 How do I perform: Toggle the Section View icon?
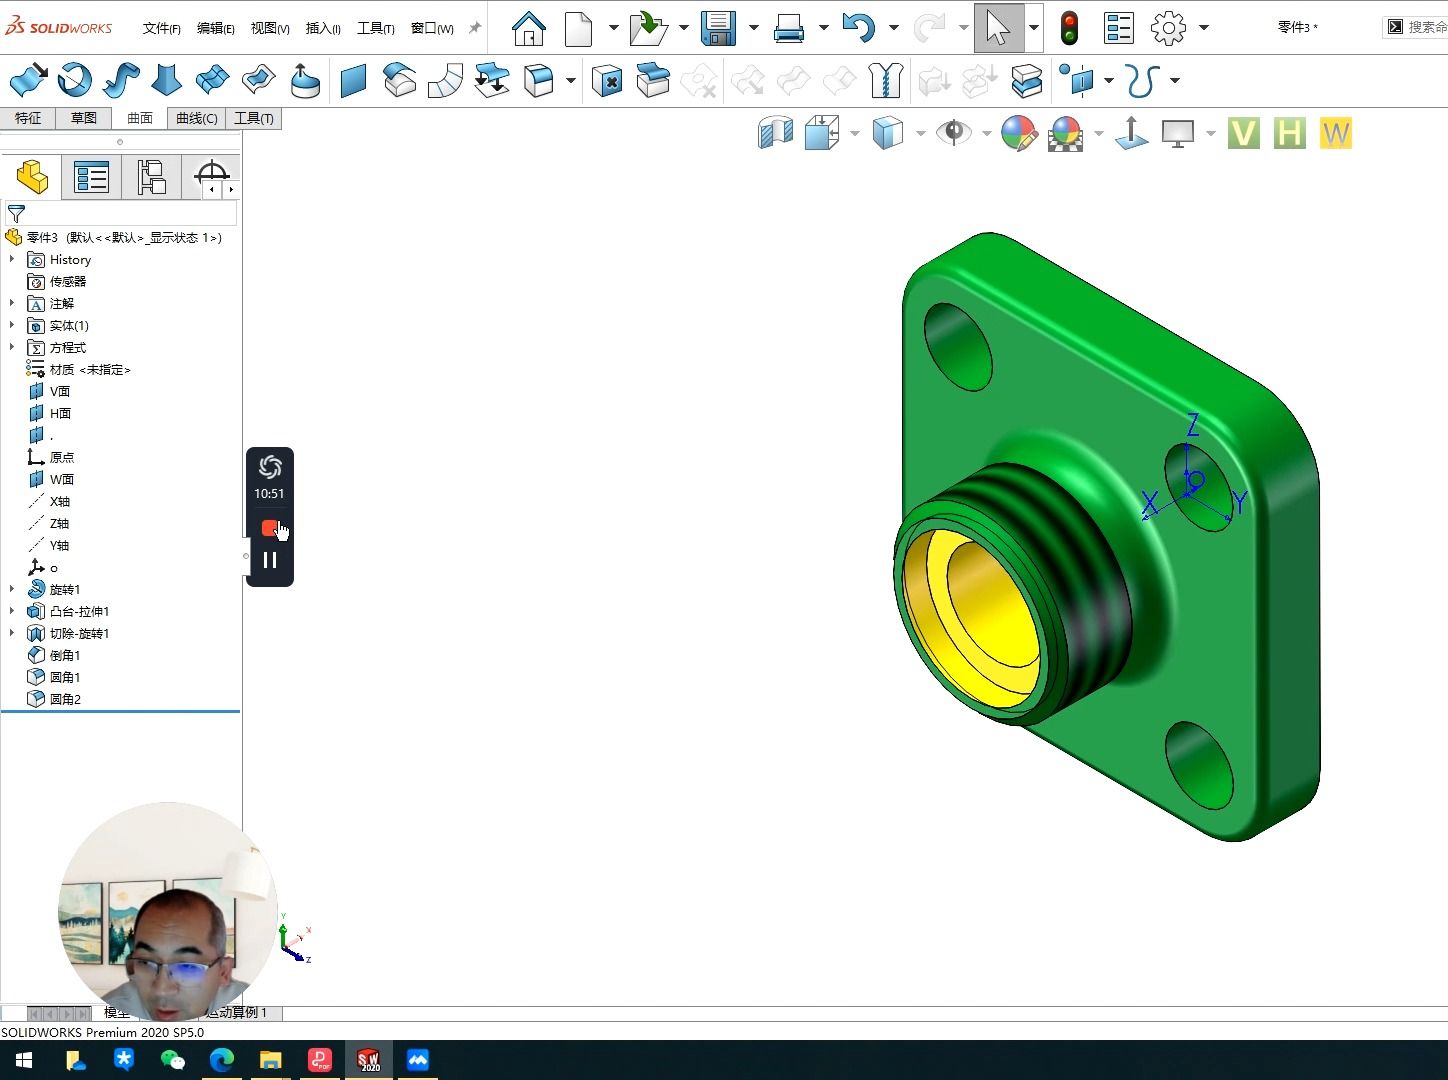tap(776, 133)
